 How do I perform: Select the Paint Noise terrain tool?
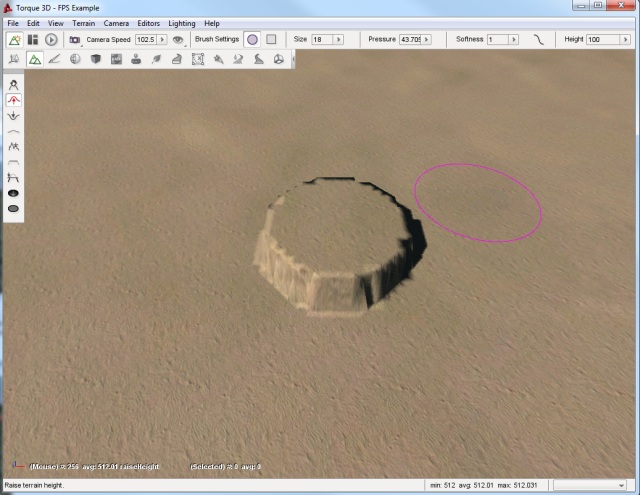point(14,146)
